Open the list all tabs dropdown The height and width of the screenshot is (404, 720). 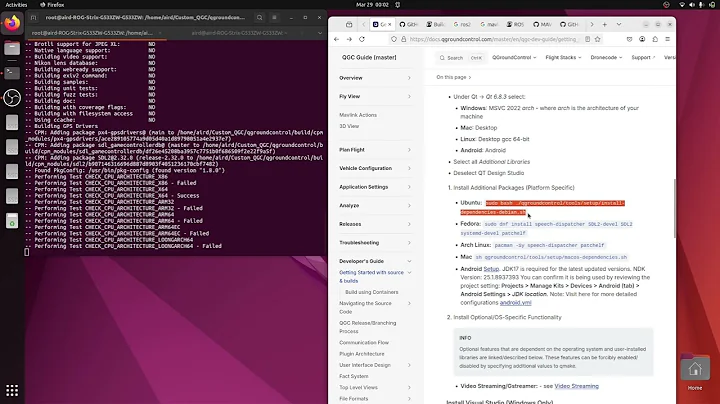[619, 24]
